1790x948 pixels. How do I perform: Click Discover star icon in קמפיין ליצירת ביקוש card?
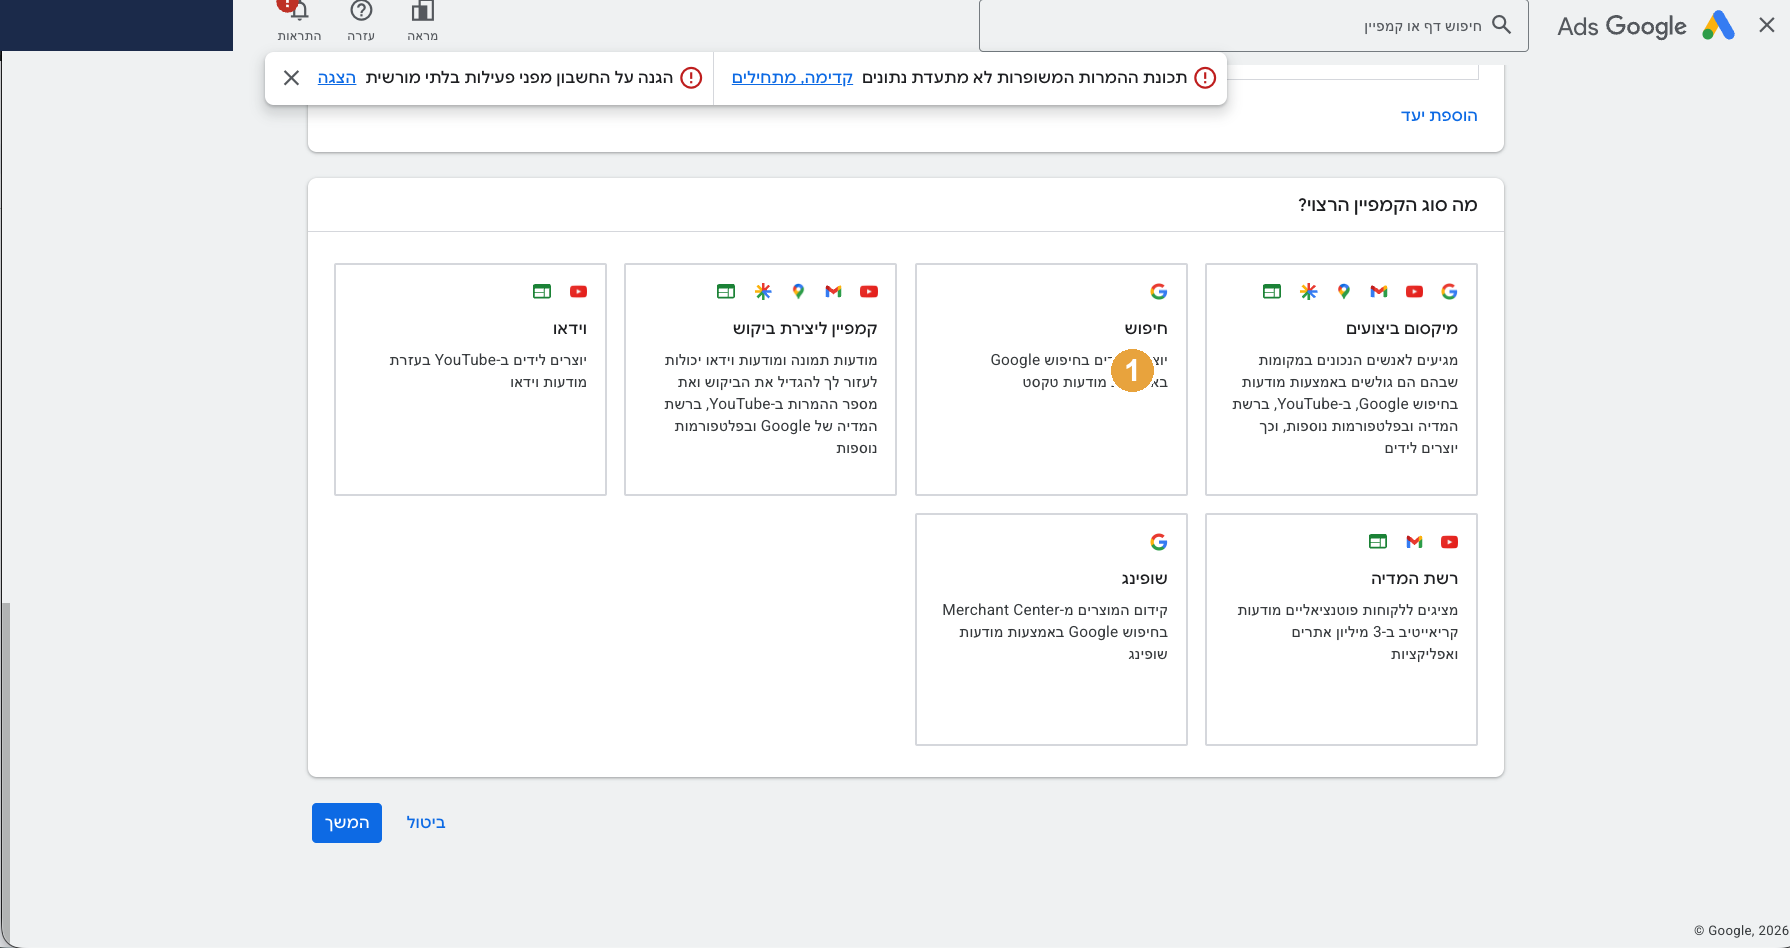[x=763, y=292]
